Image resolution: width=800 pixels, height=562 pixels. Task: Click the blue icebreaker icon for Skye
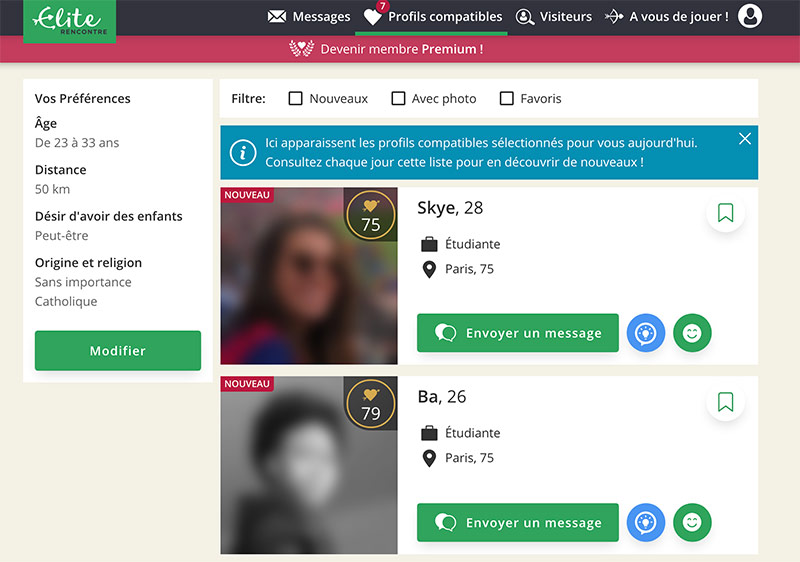[645, 333]
